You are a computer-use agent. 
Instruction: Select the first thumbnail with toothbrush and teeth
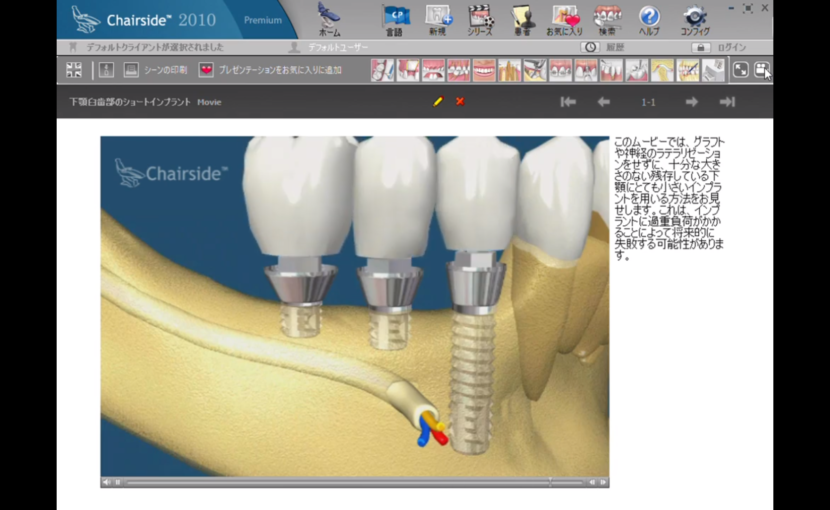coord(382,70)
